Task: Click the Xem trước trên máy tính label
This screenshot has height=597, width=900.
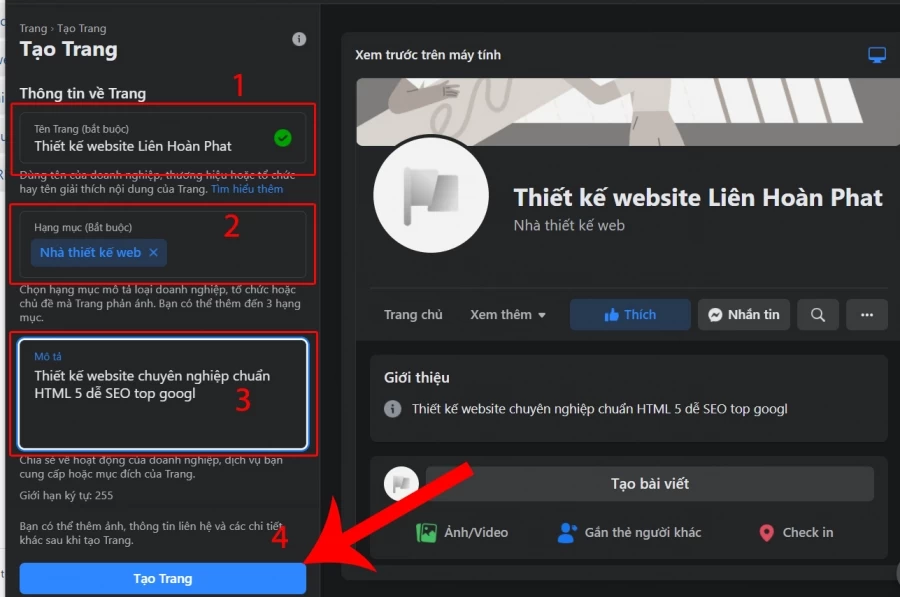Action: click(x=428, y=55)
